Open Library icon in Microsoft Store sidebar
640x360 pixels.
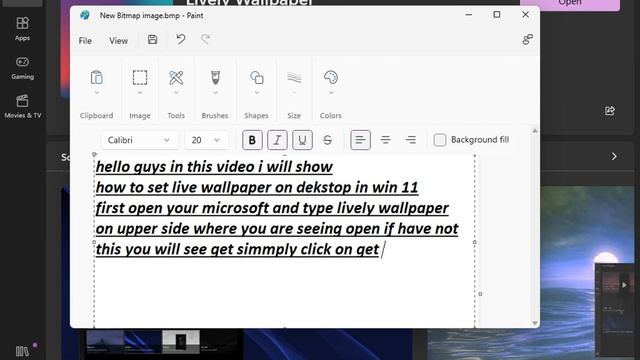tap(22, 351)
